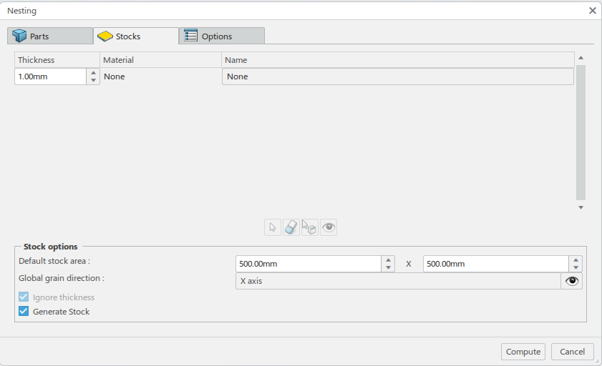Click the stock list vertical scrollbar thumb
602x366 pixels.
coord(581,132)
